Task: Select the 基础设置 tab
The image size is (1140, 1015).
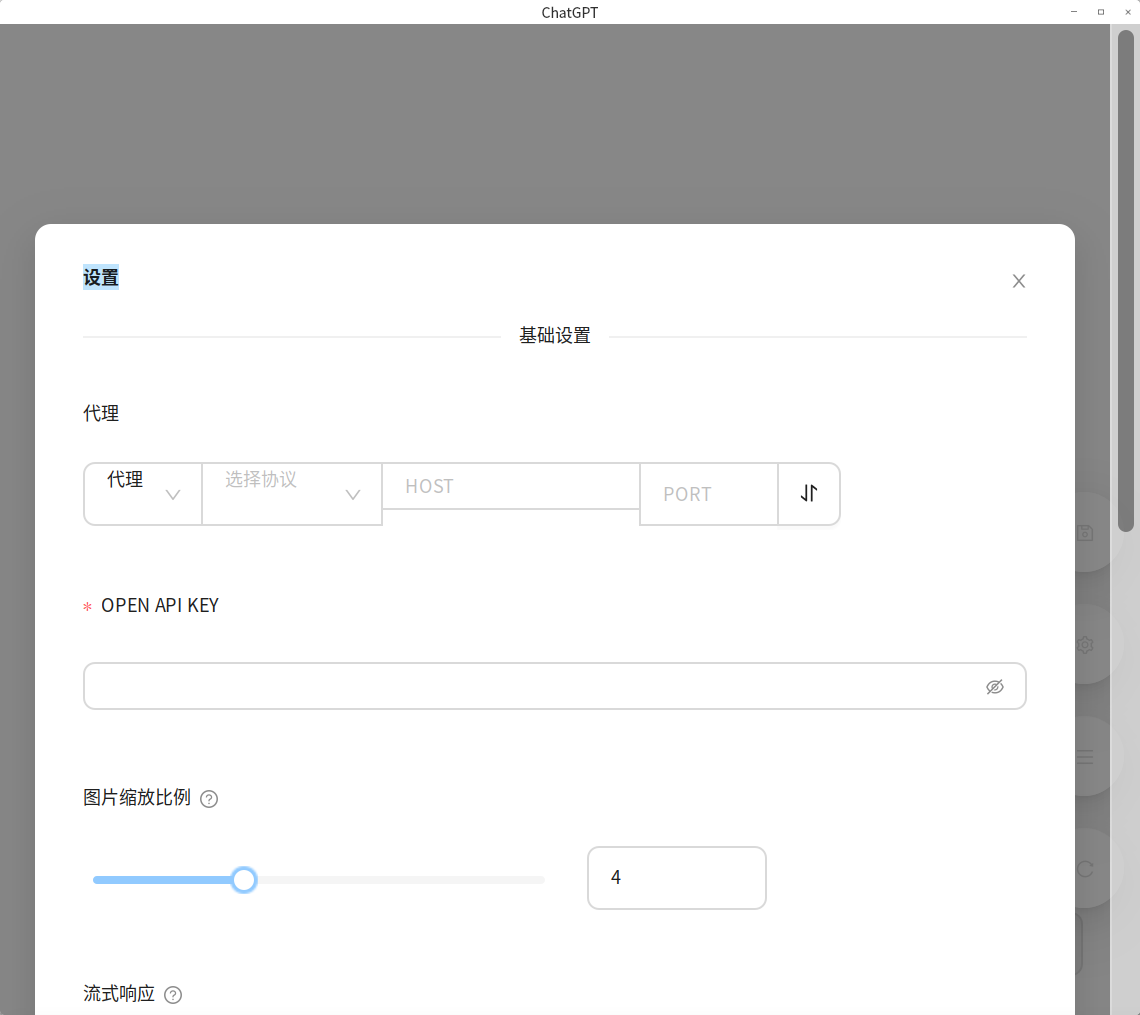Action: tap(554, 336)
